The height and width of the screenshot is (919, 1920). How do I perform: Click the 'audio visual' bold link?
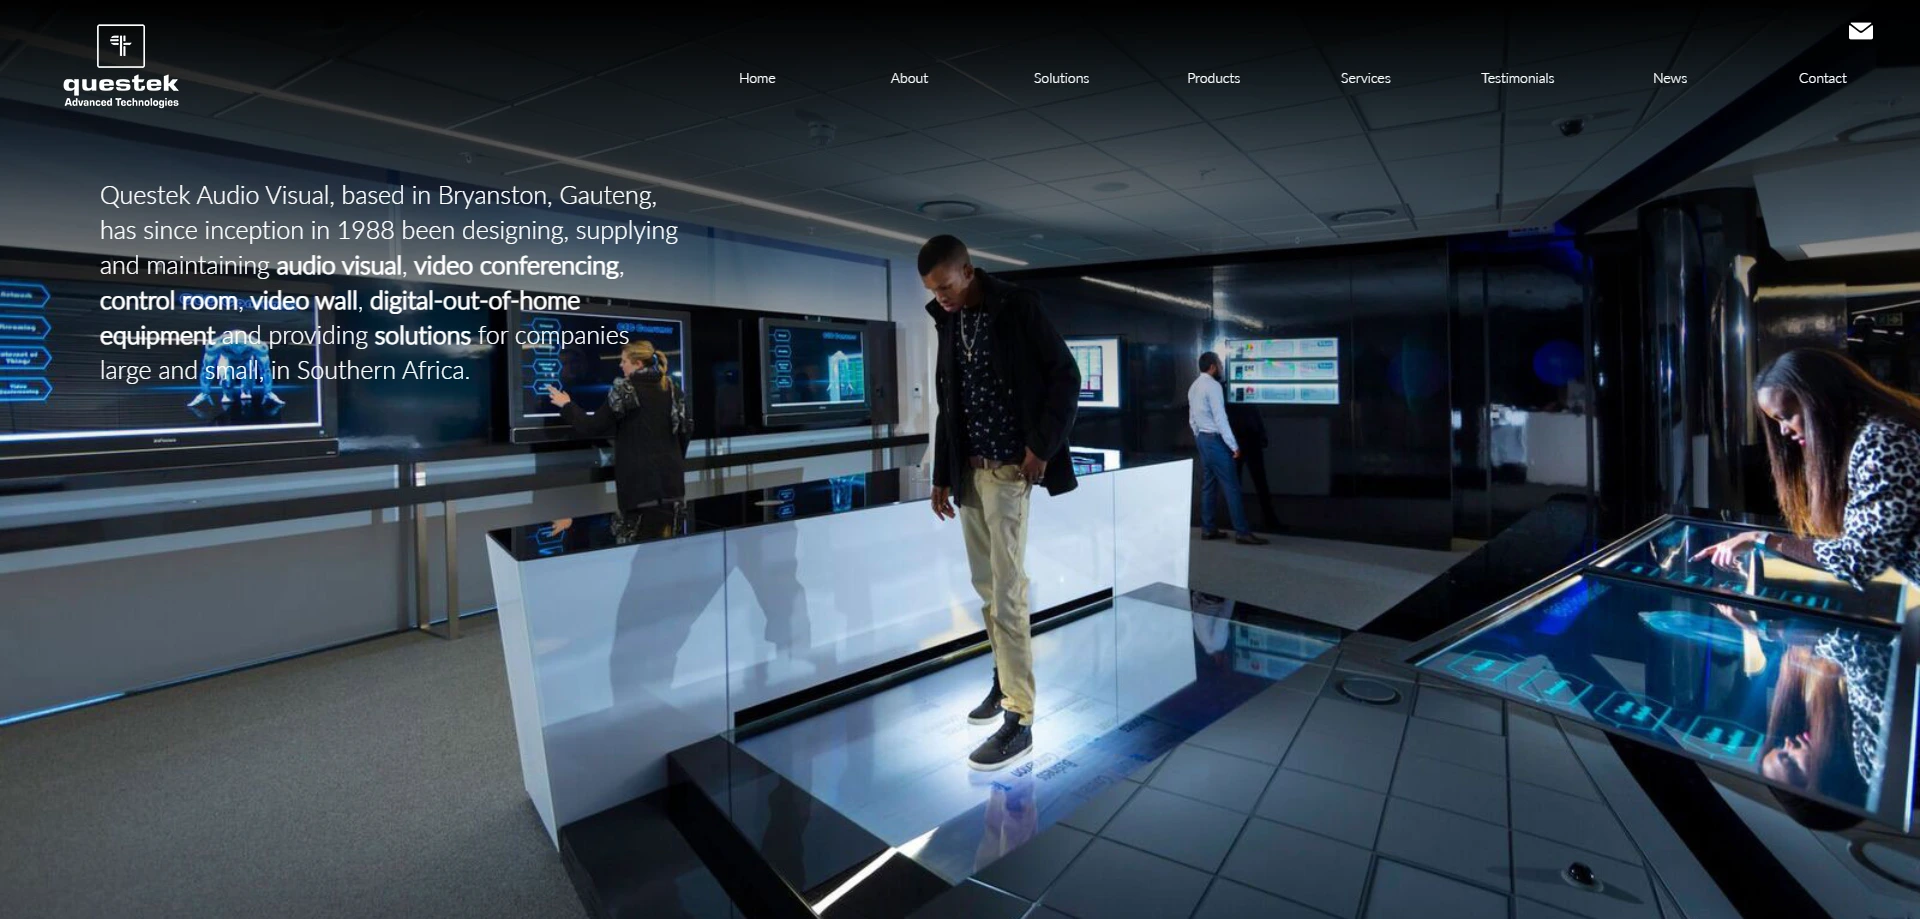tap(339, 266)
